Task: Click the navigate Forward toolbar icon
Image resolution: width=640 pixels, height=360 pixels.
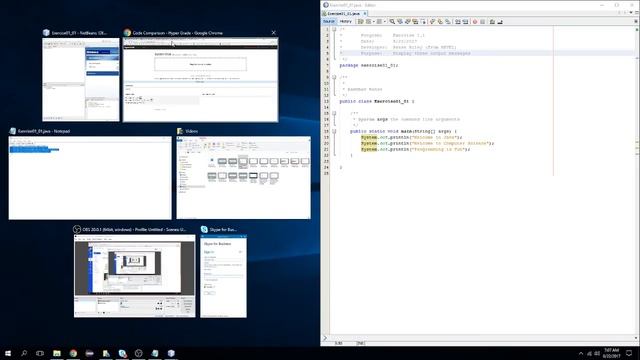Action: (379, 22)
